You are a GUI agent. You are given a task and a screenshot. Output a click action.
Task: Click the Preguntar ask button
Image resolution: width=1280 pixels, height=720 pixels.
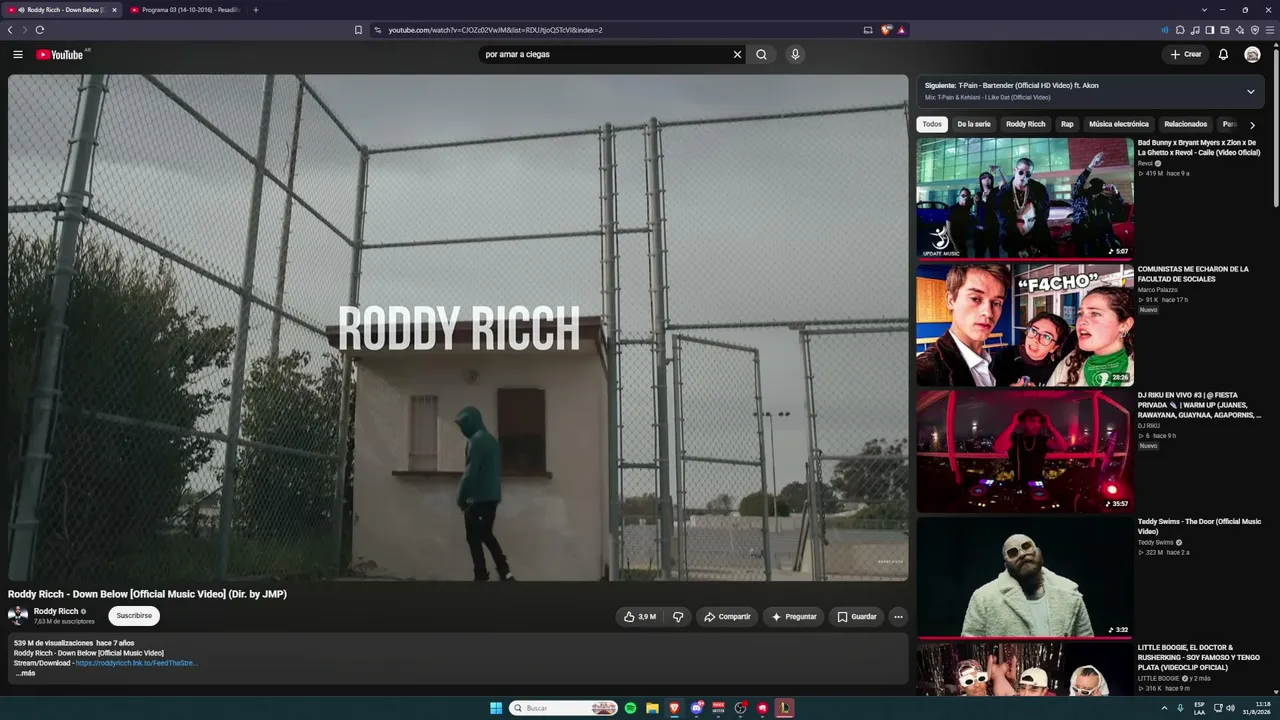tap(794, 617)
